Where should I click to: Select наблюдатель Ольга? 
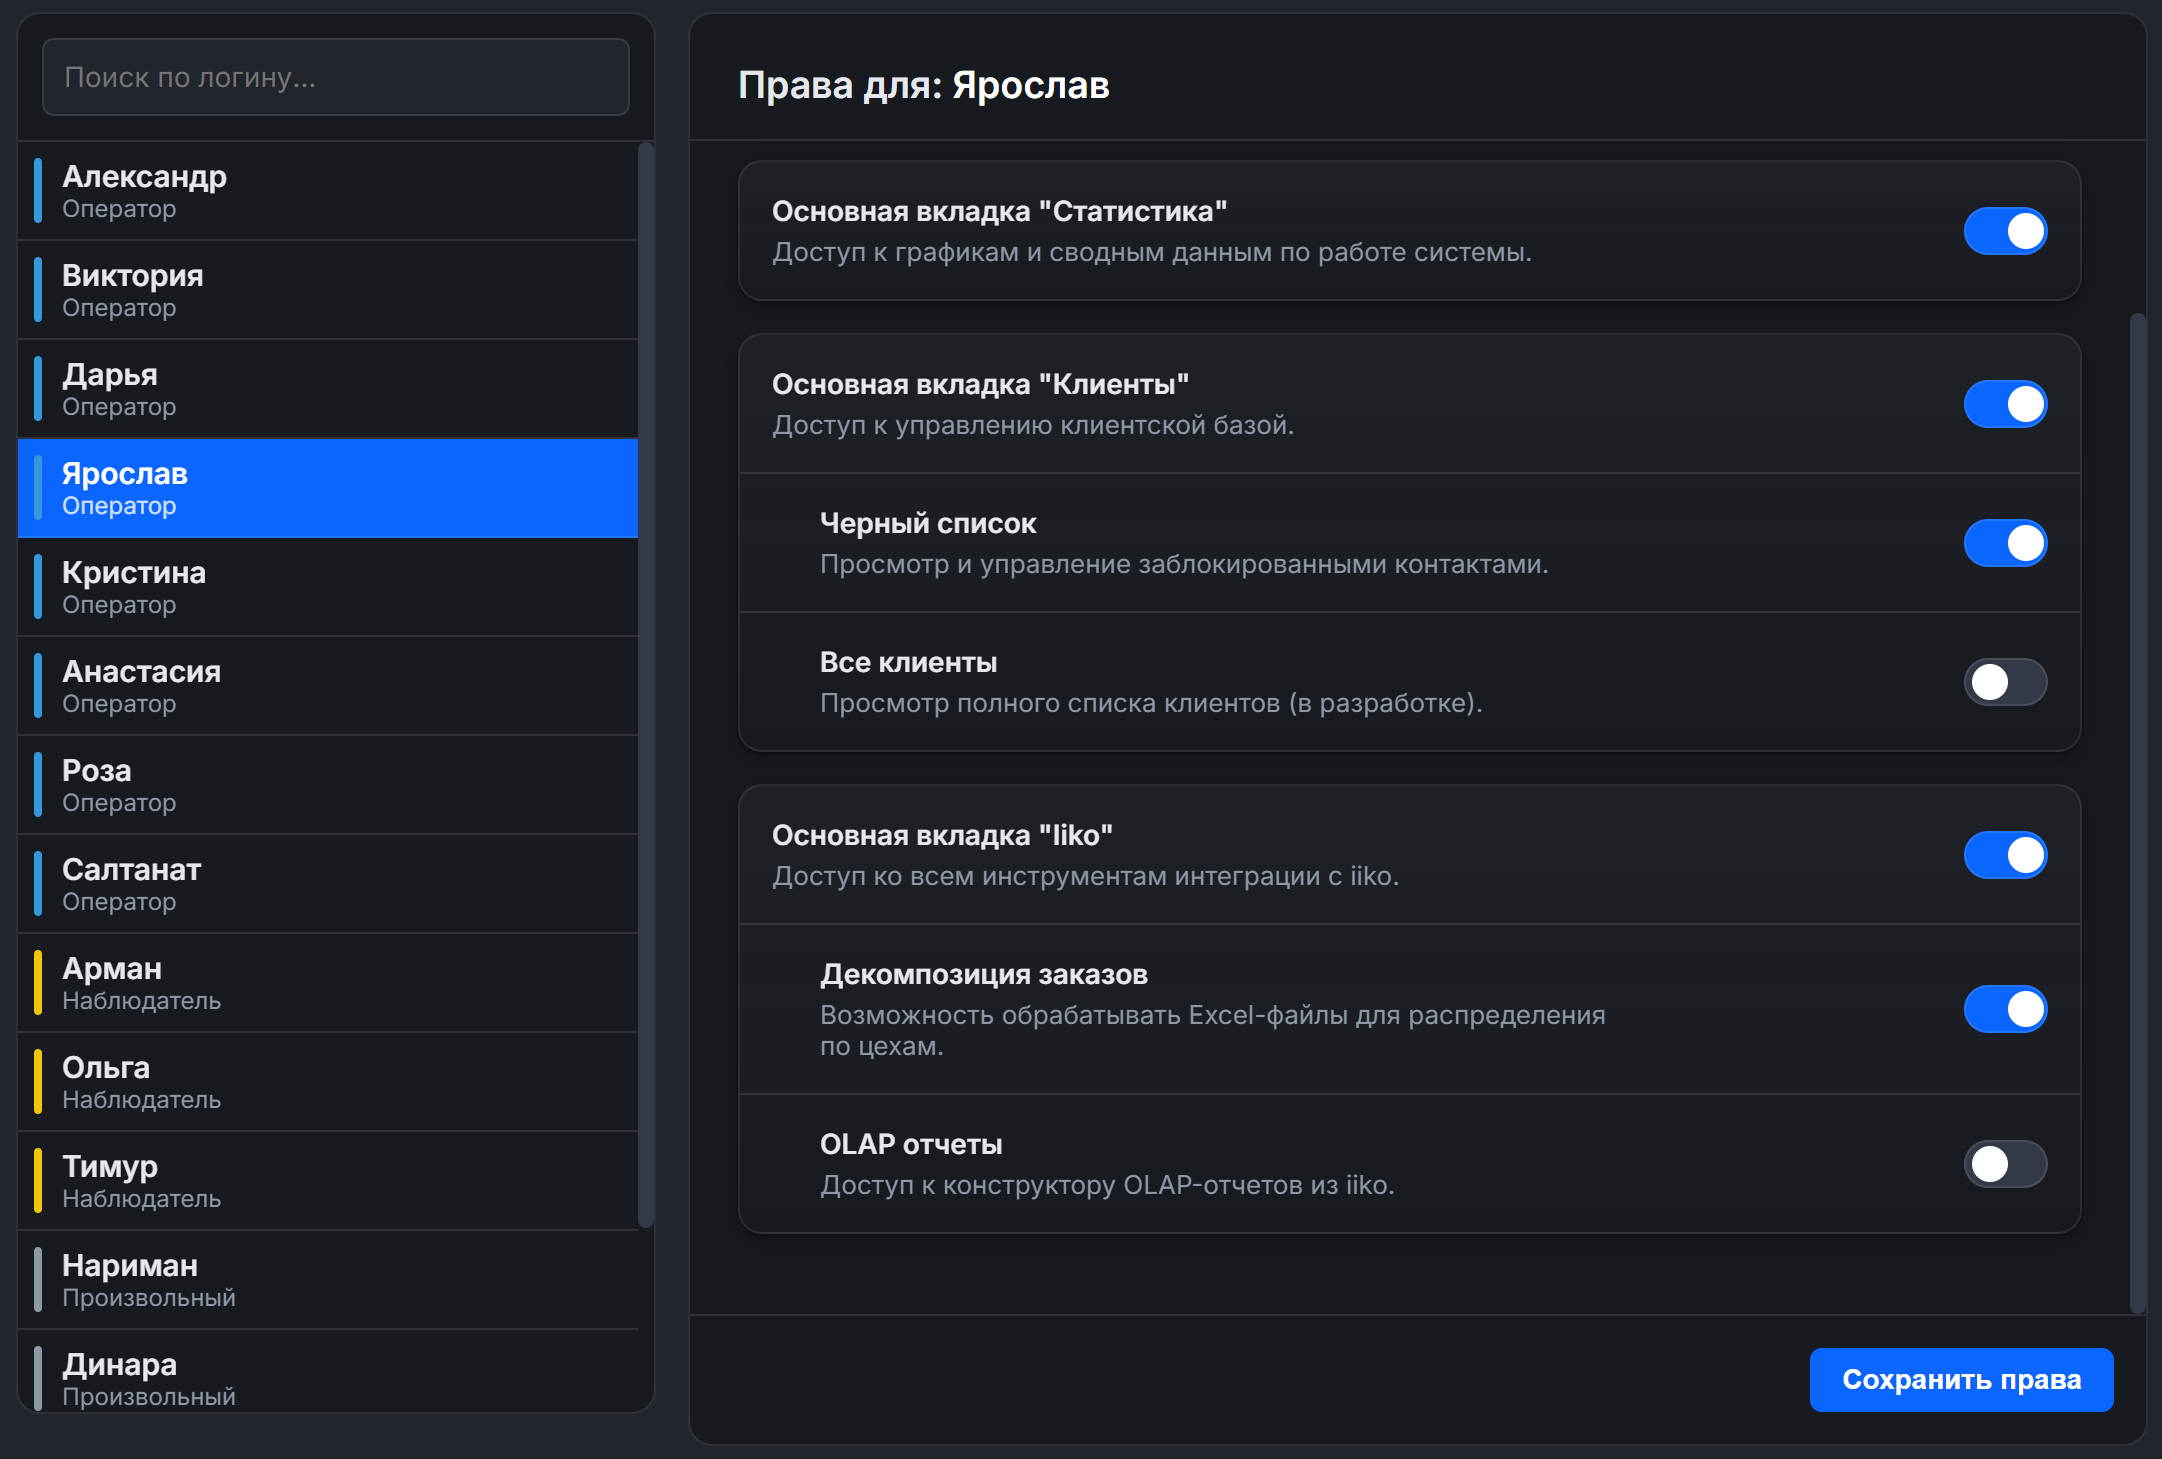330,1081
